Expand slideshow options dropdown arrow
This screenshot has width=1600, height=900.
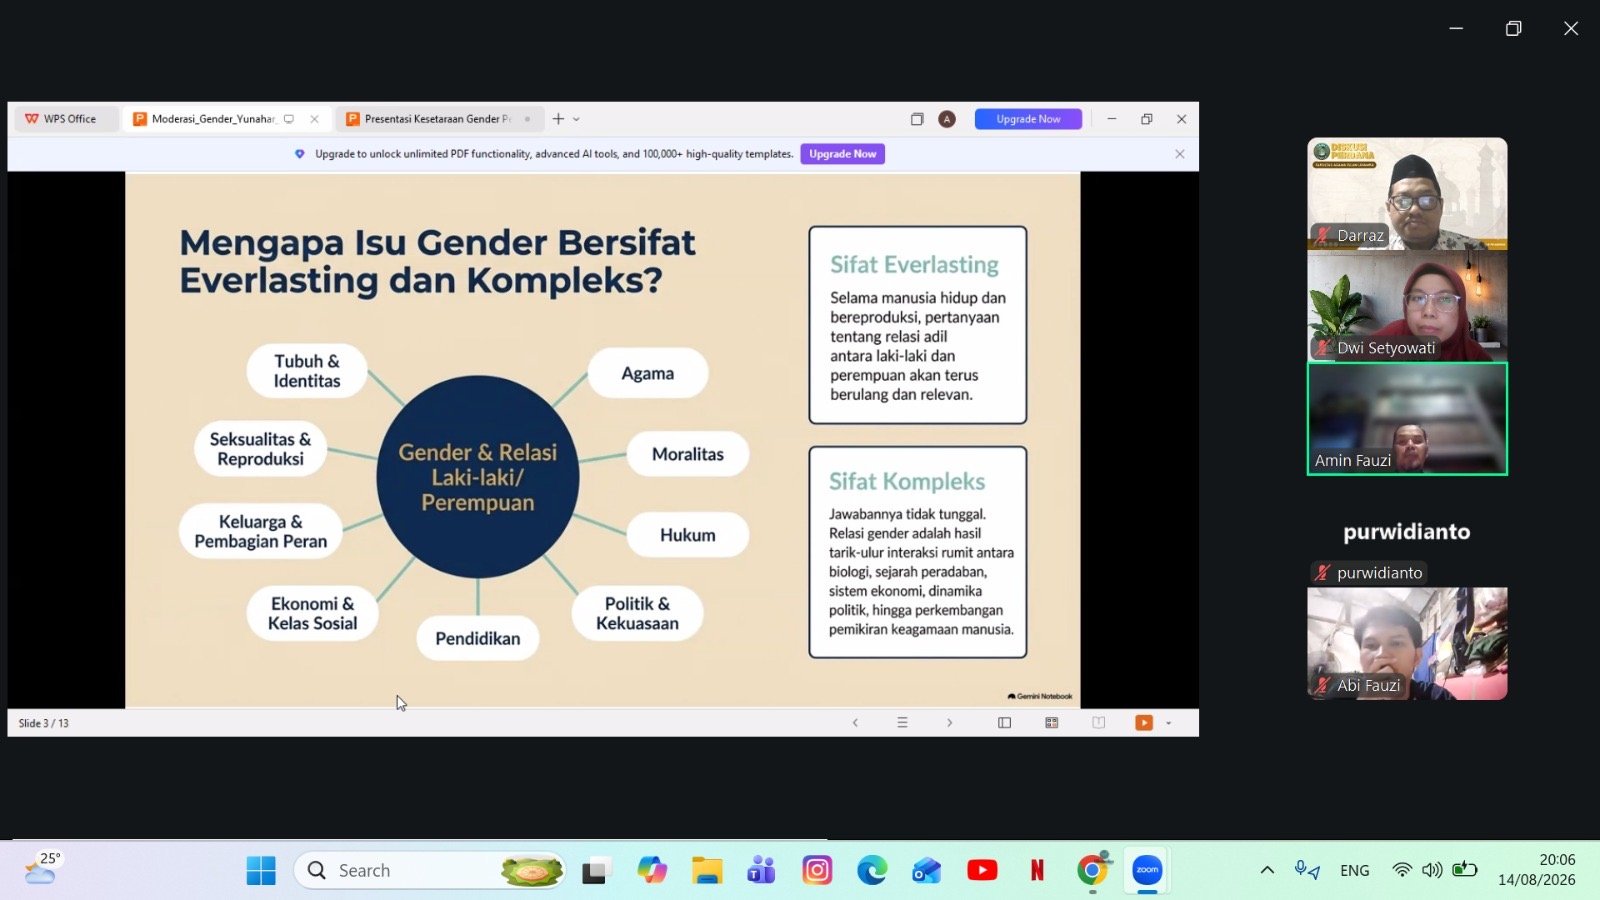click(x=1168, y=723)
